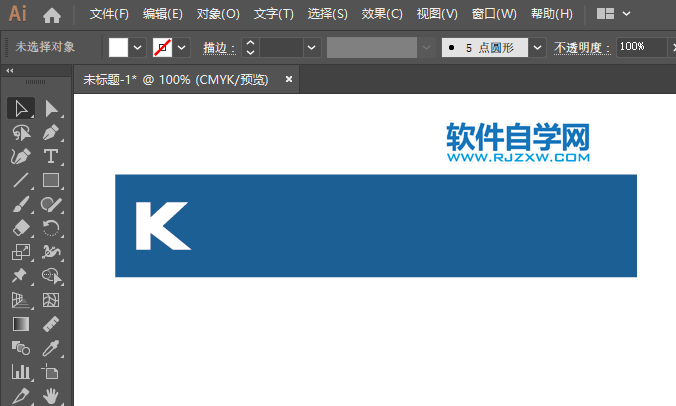Open the 窗口(W) menu

(x=494, y=14)
